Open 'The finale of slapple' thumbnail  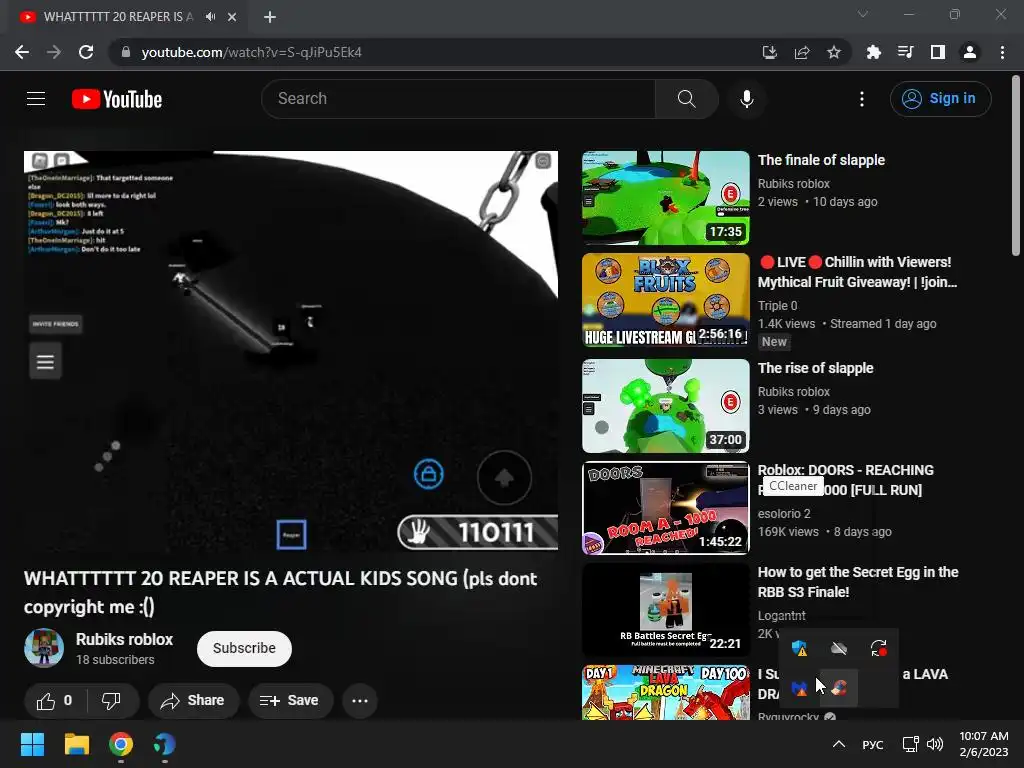tap(665, 198)
